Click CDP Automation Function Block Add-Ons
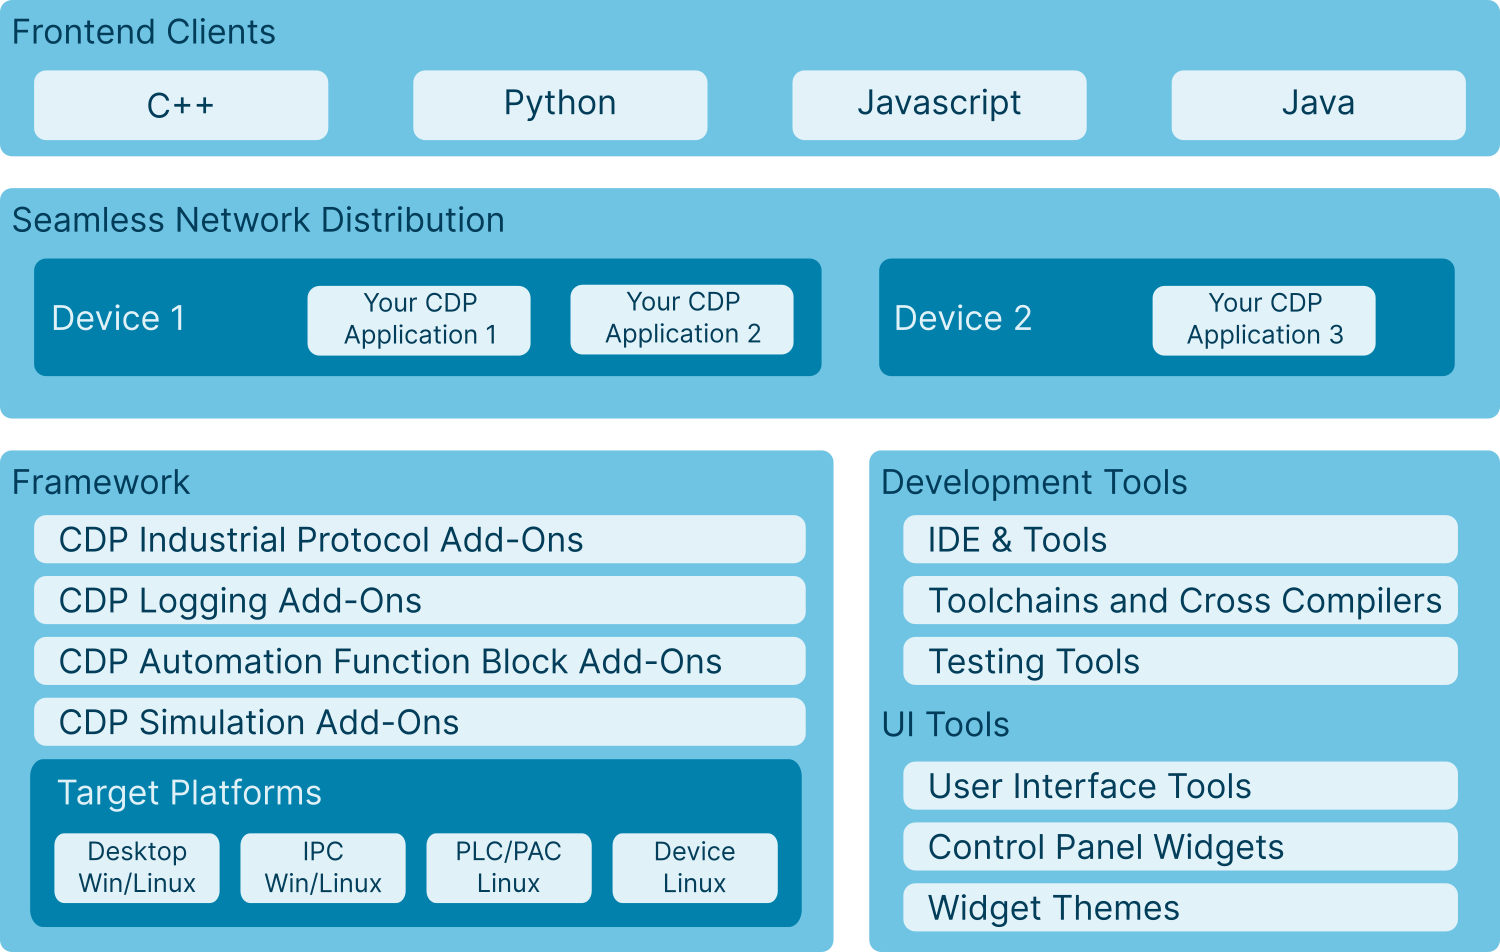The width and height of the screenshot is (1500, 952). click(x=420, y=661)
